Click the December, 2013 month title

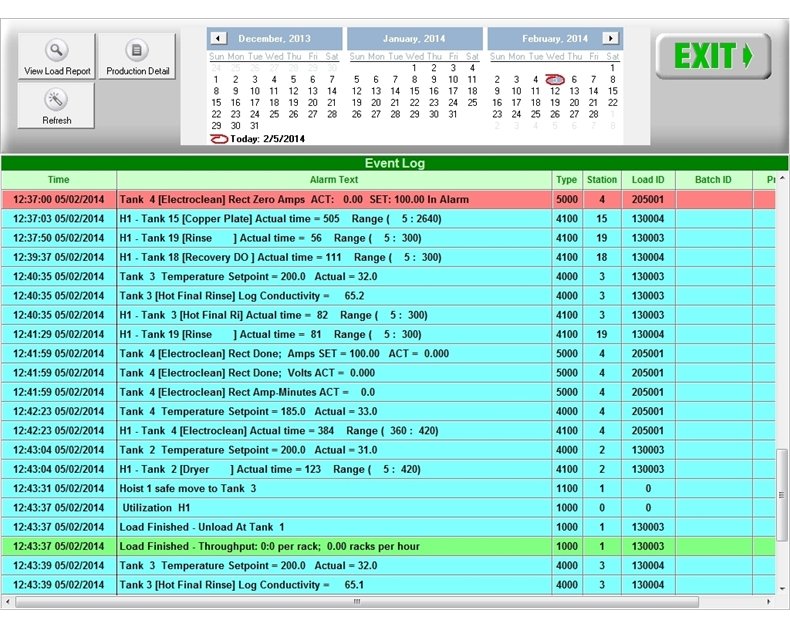(276, 39)
